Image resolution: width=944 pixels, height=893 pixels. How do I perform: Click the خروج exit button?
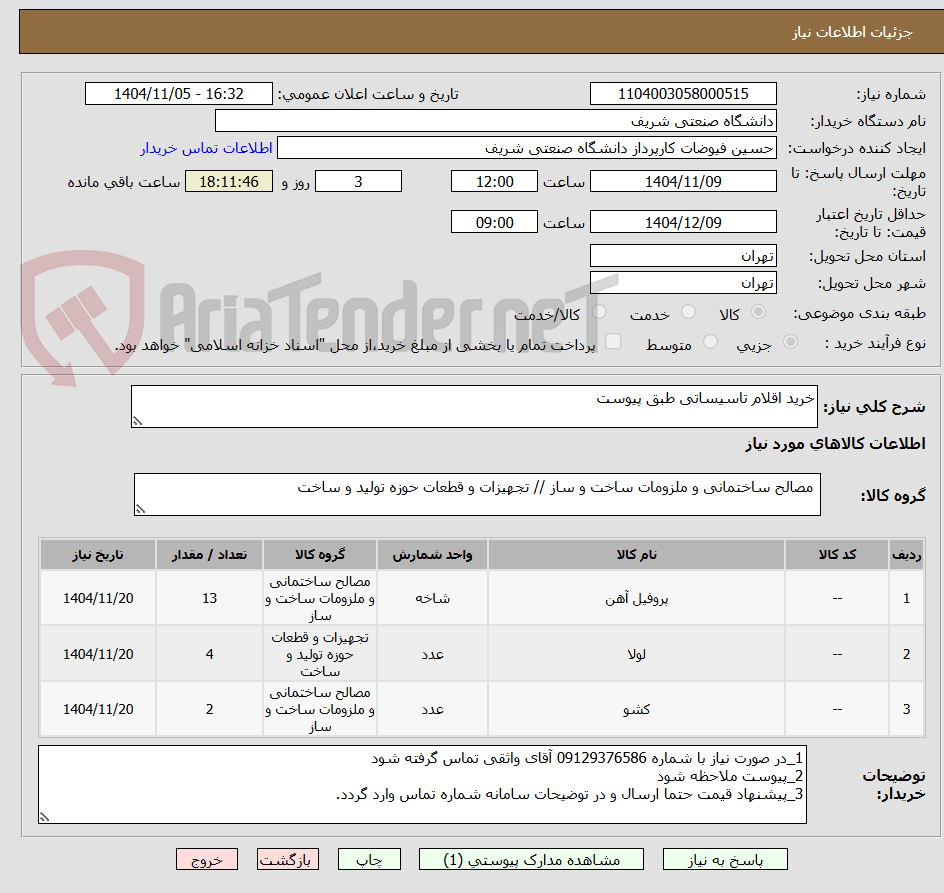pyautogui.click(x=206, y=859)
